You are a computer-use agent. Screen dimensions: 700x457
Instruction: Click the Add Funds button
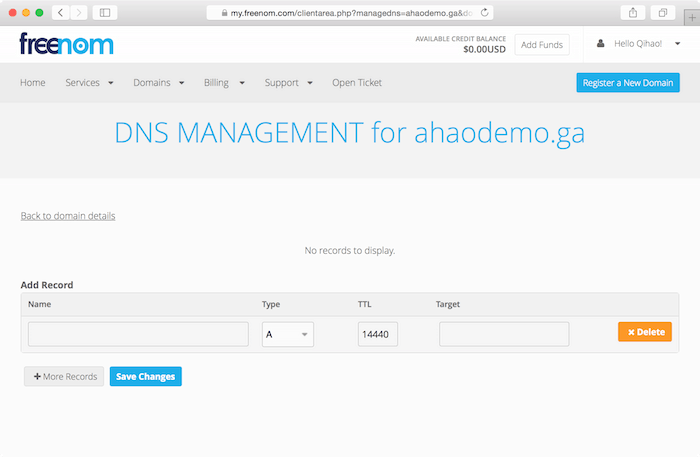point(542,45)
